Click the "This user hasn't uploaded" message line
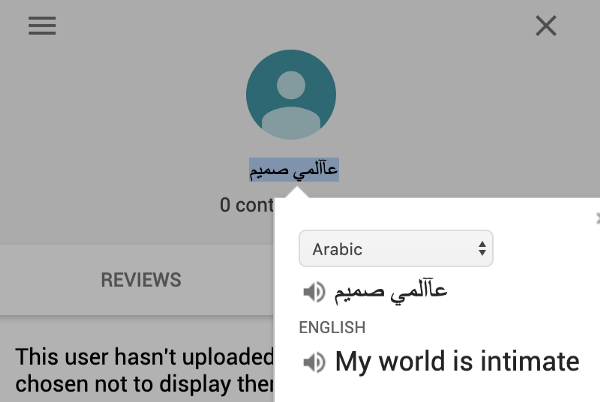Screen dimensions: 600x402 pyautogui.click(x=145, y=357)
